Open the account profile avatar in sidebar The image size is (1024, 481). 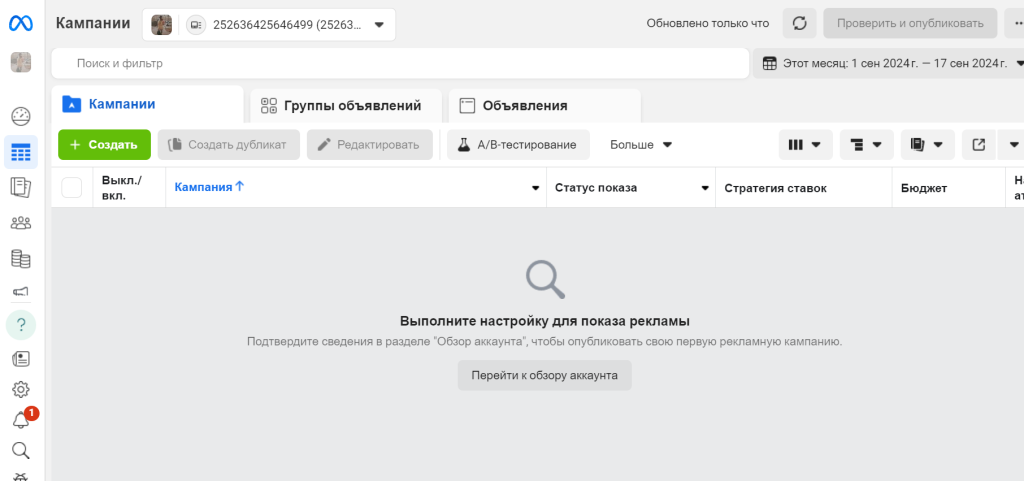(x=20, y=62)
